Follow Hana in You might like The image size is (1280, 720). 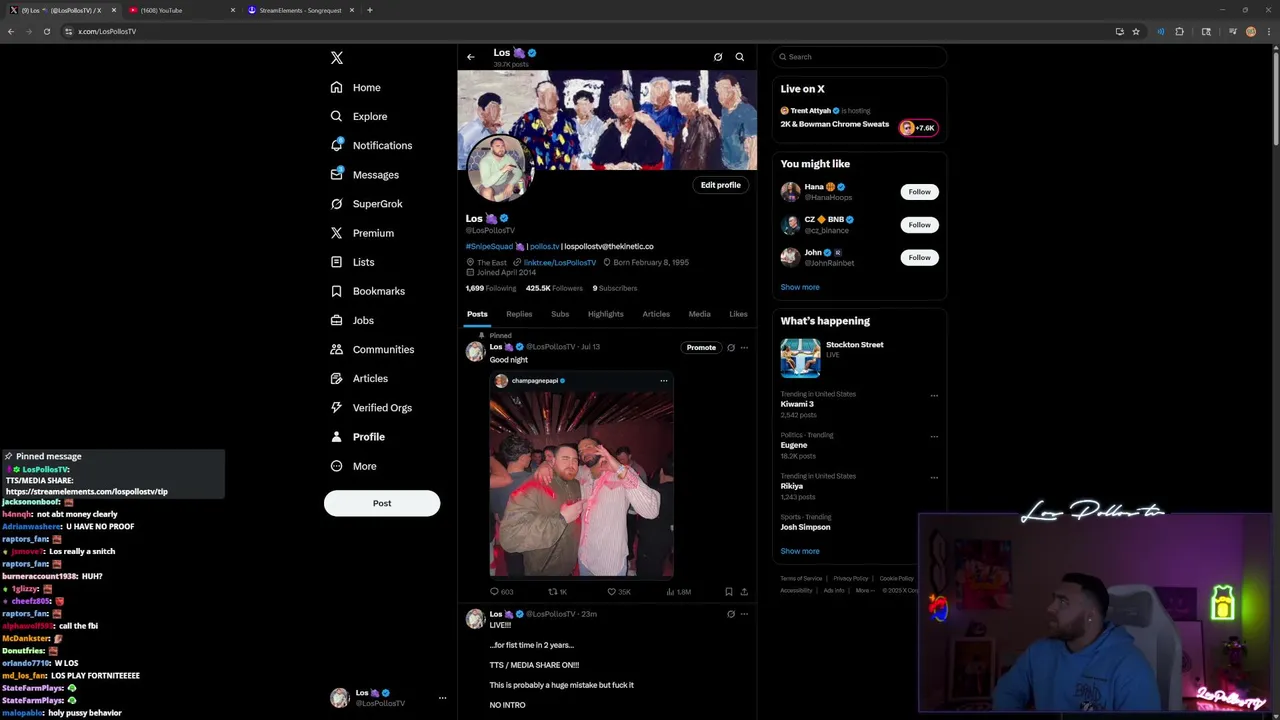coord(919,192)
